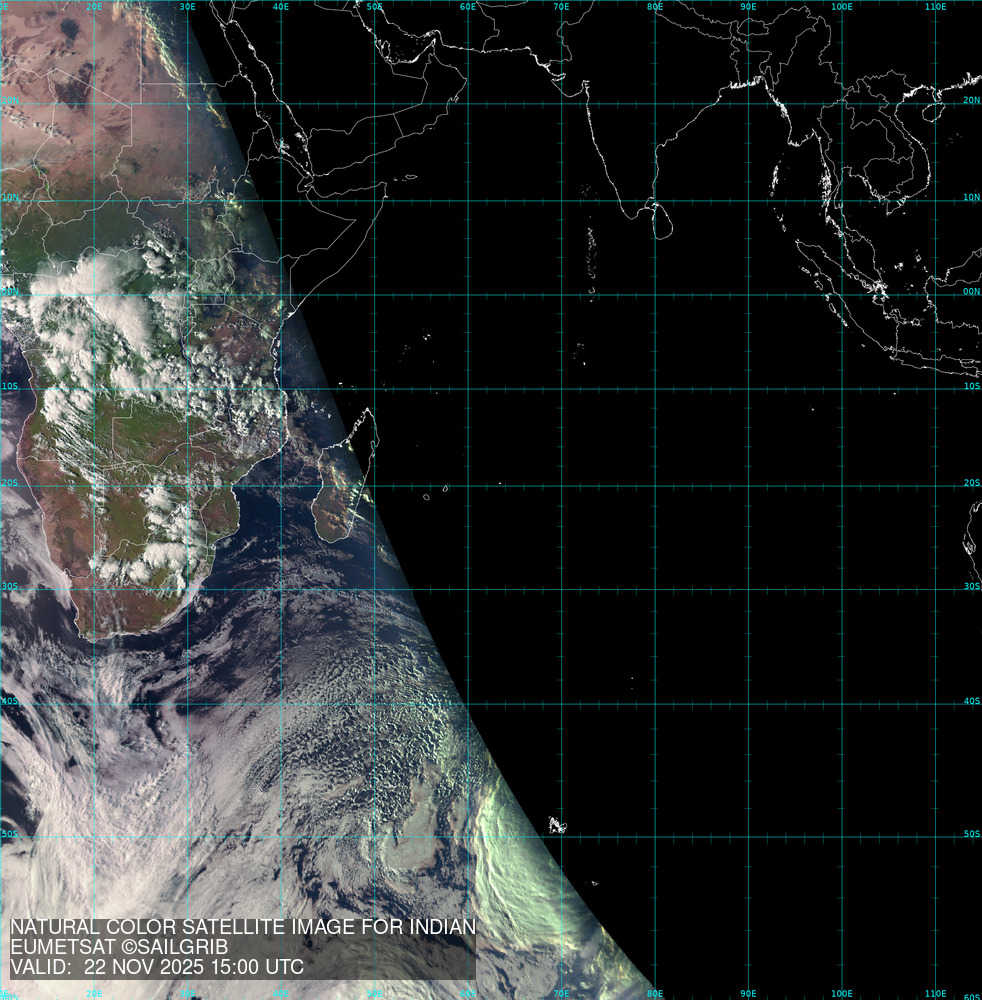Click the 60E longitude label at top
The height and width of the screenshot is (1000, 982).
pos(467,7)
